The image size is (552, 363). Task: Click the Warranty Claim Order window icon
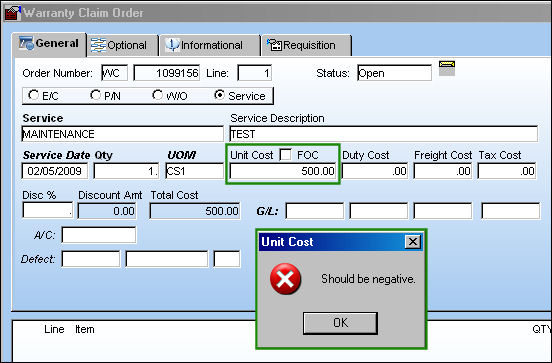coord(12,13)
